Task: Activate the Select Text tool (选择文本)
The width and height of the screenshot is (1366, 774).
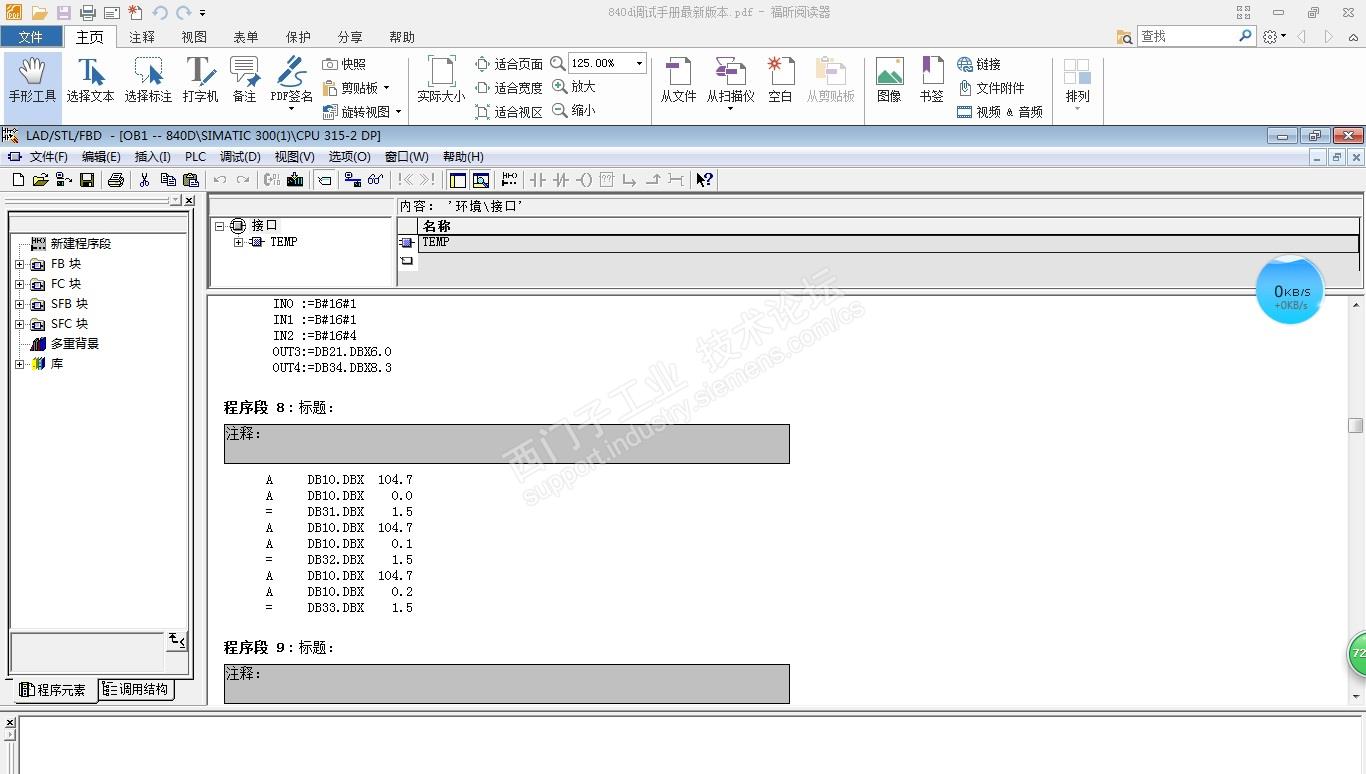Action: 90,80
